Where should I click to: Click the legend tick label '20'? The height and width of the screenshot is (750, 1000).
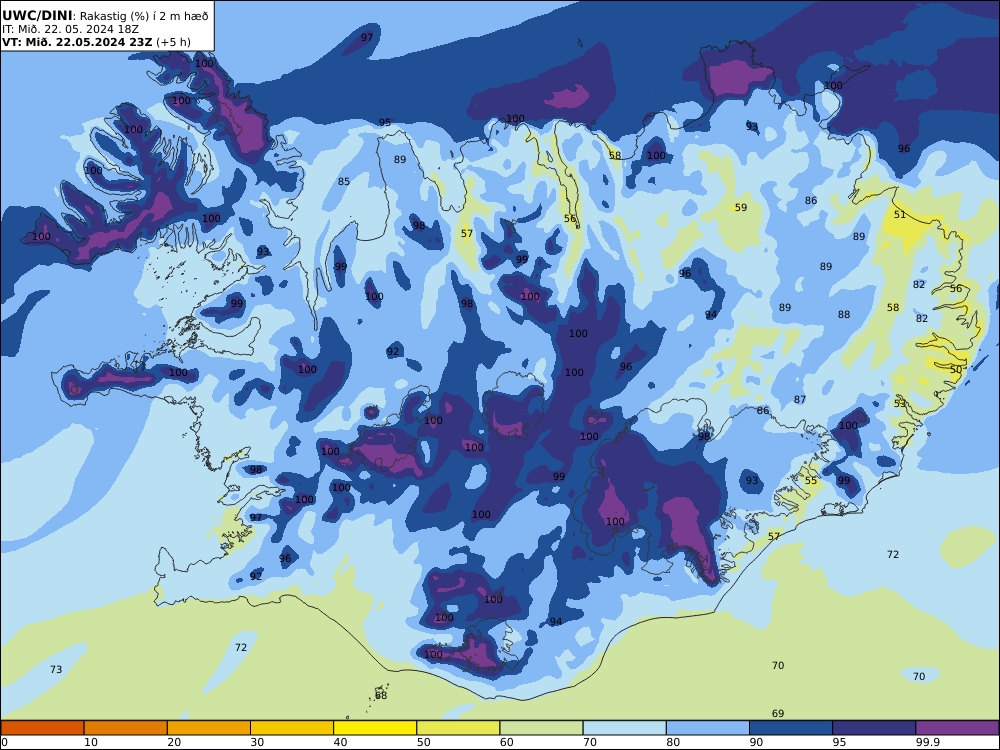point(174,742)
